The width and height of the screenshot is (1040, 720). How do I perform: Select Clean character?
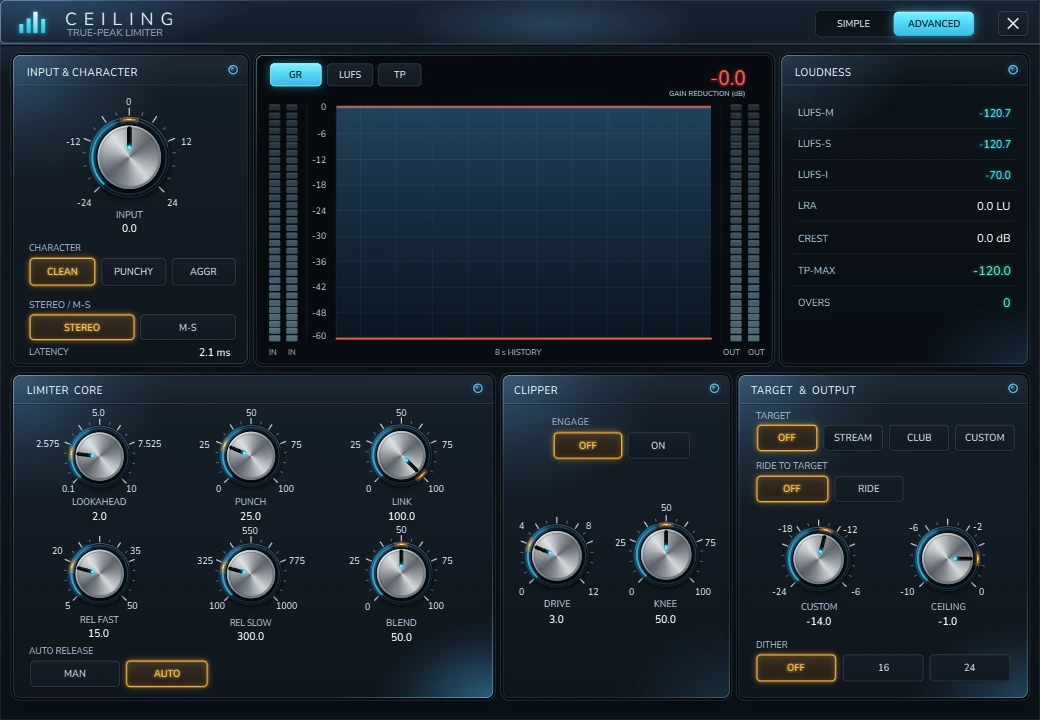(x=62, y=271)
